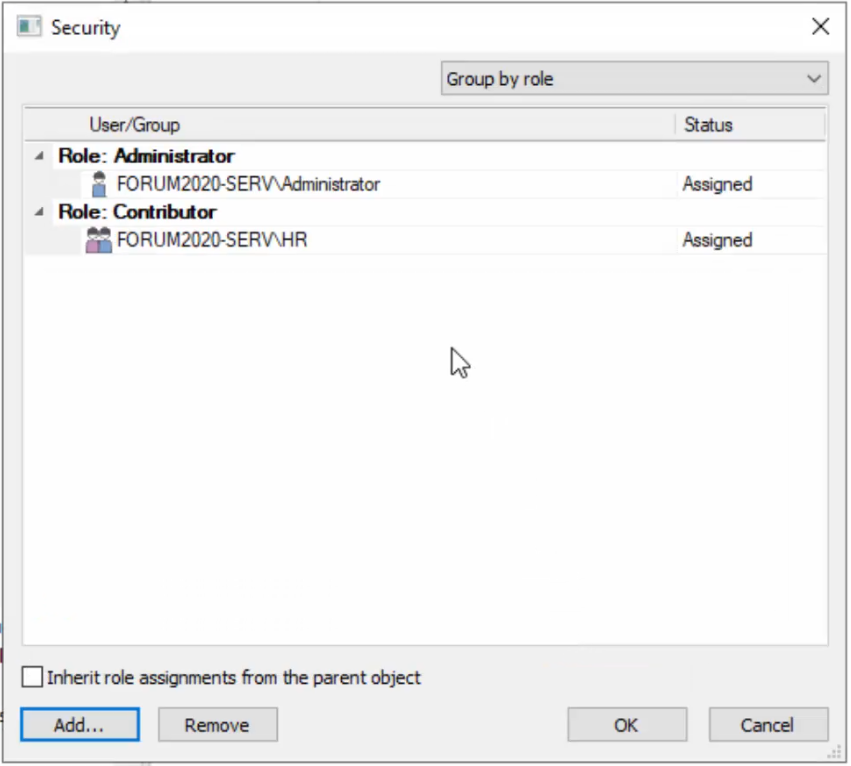Click the Status column header
The height and width of the screenshot is (766, 851).
[x=708, y=124]
